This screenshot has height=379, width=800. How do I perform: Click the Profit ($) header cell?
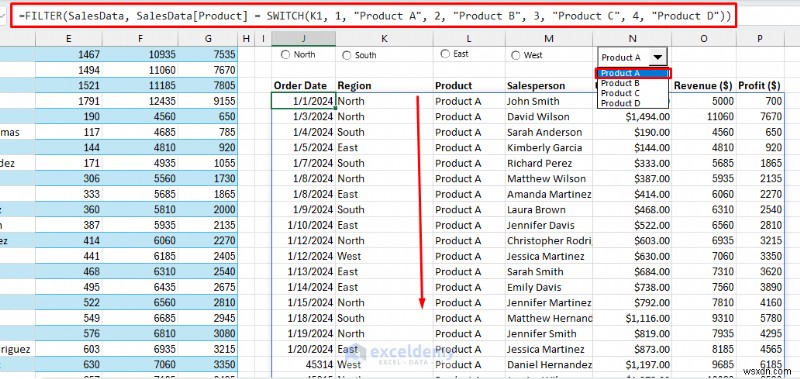click(760, 86)
